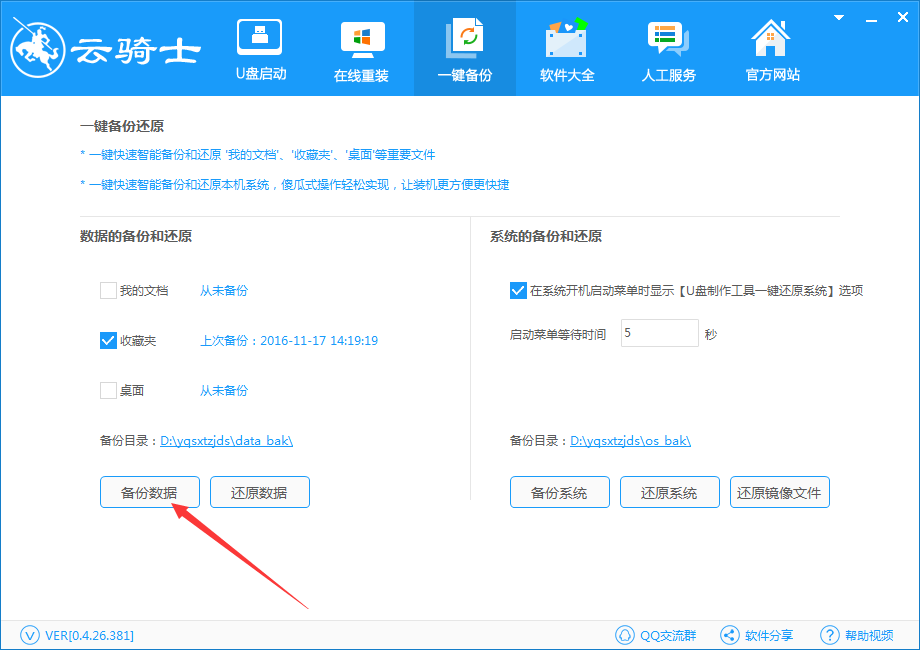This screenshot has width=920, height=650.
Task: Open the 在线重装 monitor icon
Action: click(362, 40)
